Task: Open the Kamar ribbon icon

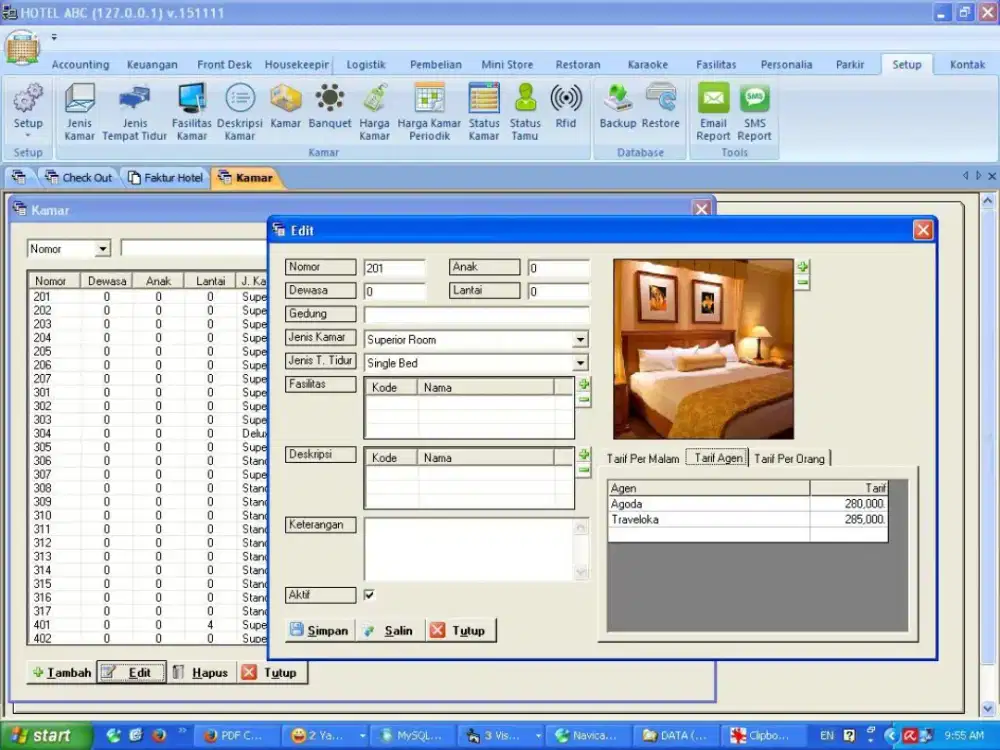Action: click(x=285, y=105)
